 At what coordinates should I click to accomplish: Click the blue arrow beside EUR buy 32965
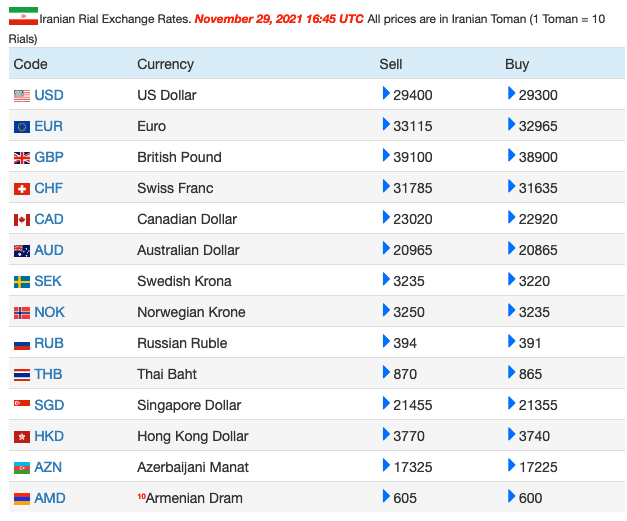point(512,124)
